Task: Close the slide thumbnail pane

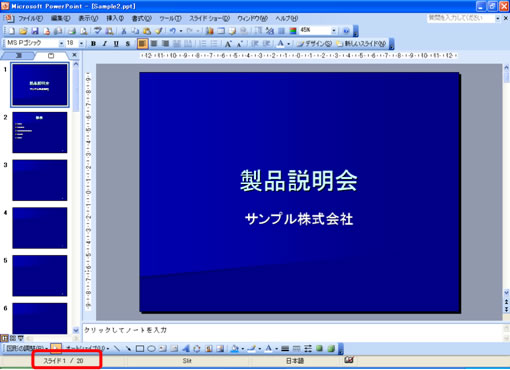Action: 75,55
